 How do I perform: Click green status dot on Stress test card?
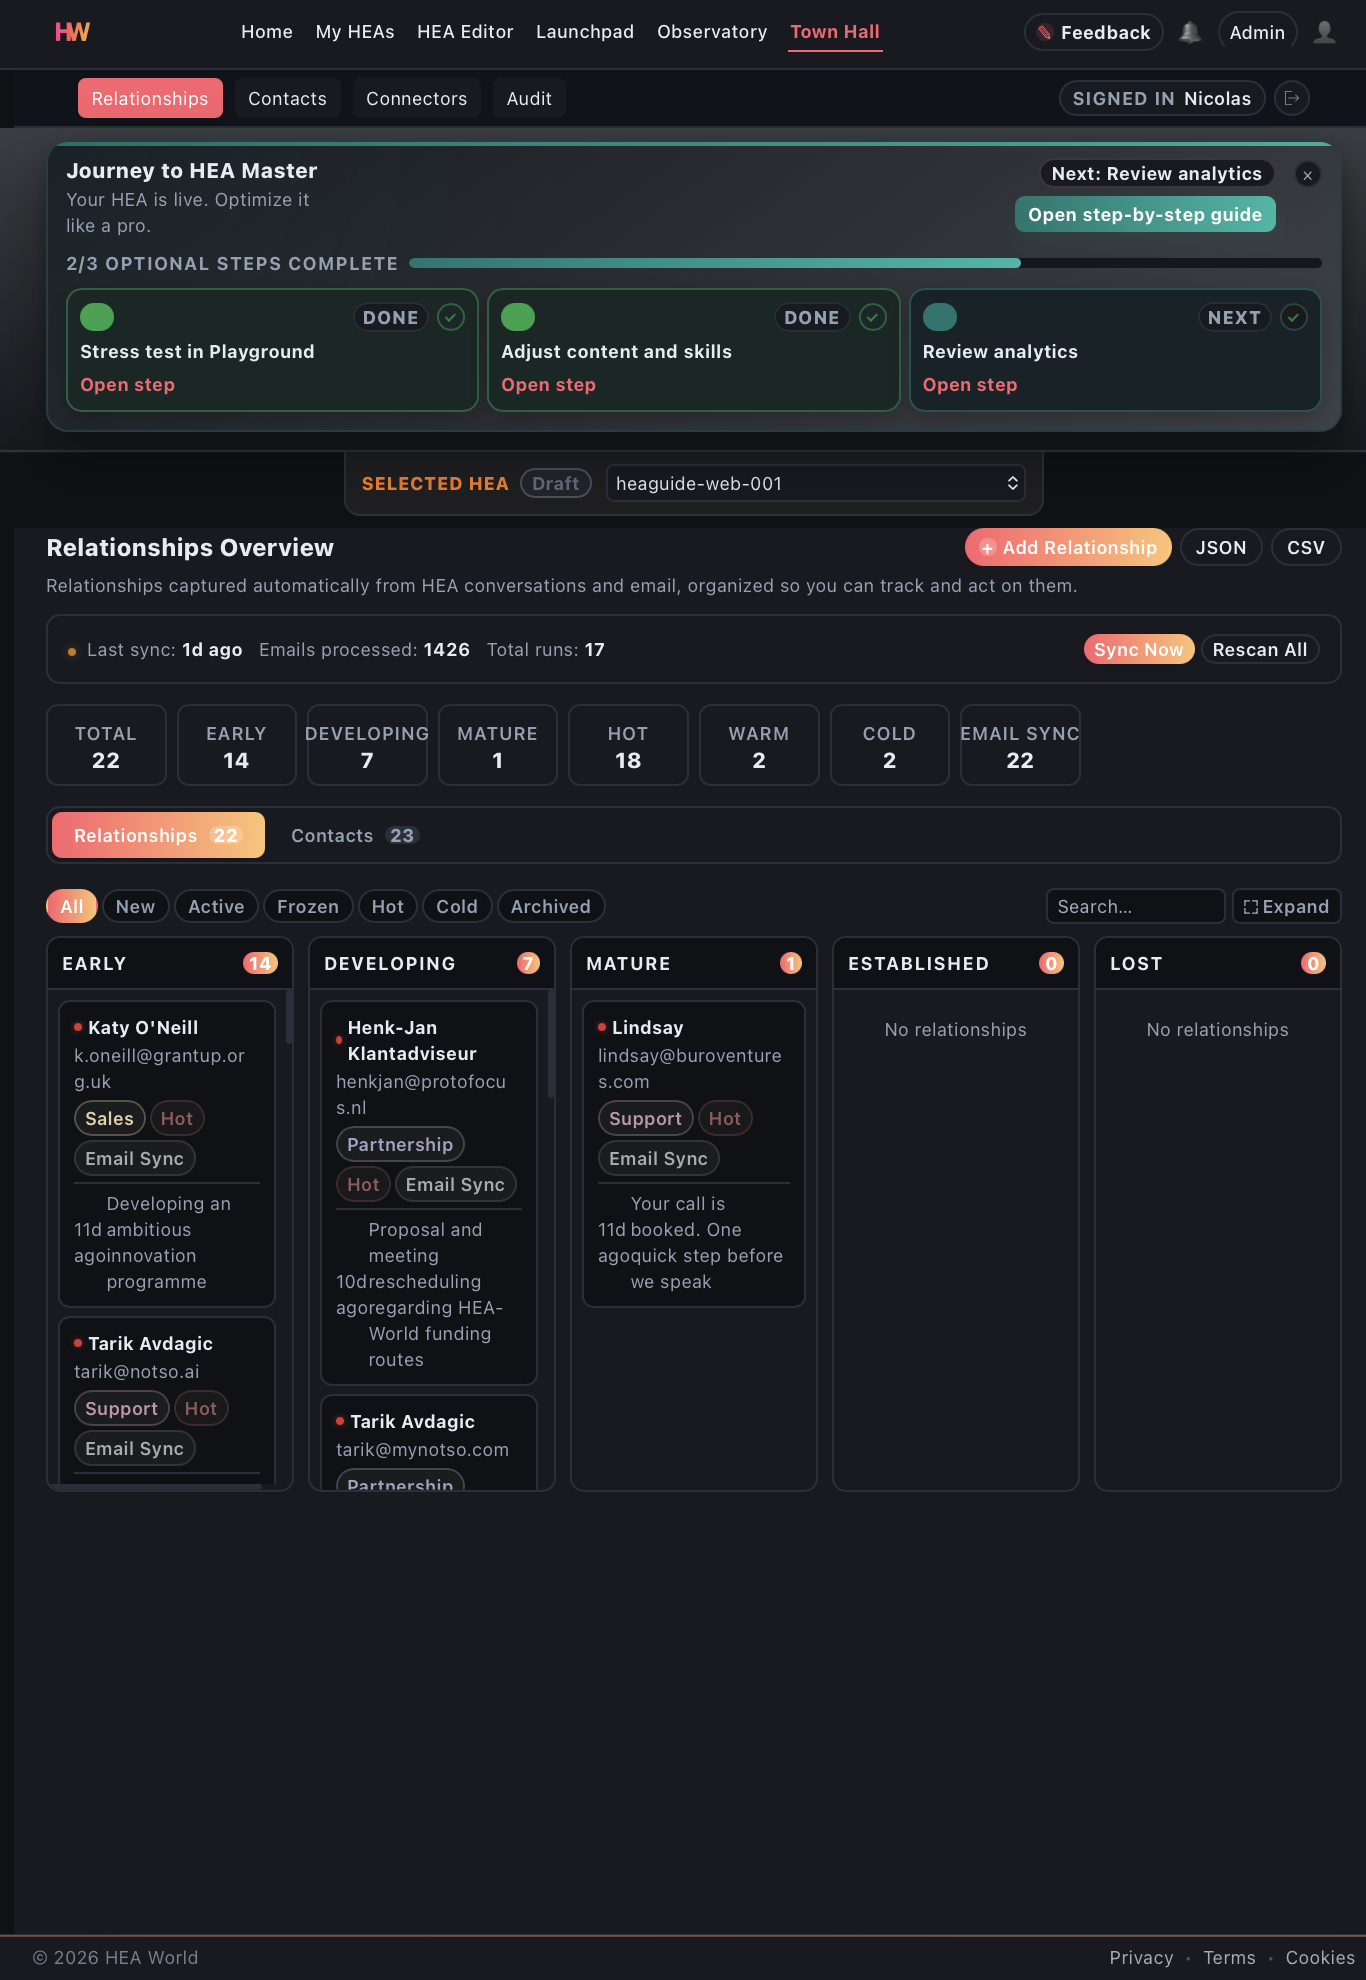(x=97, y=317)
